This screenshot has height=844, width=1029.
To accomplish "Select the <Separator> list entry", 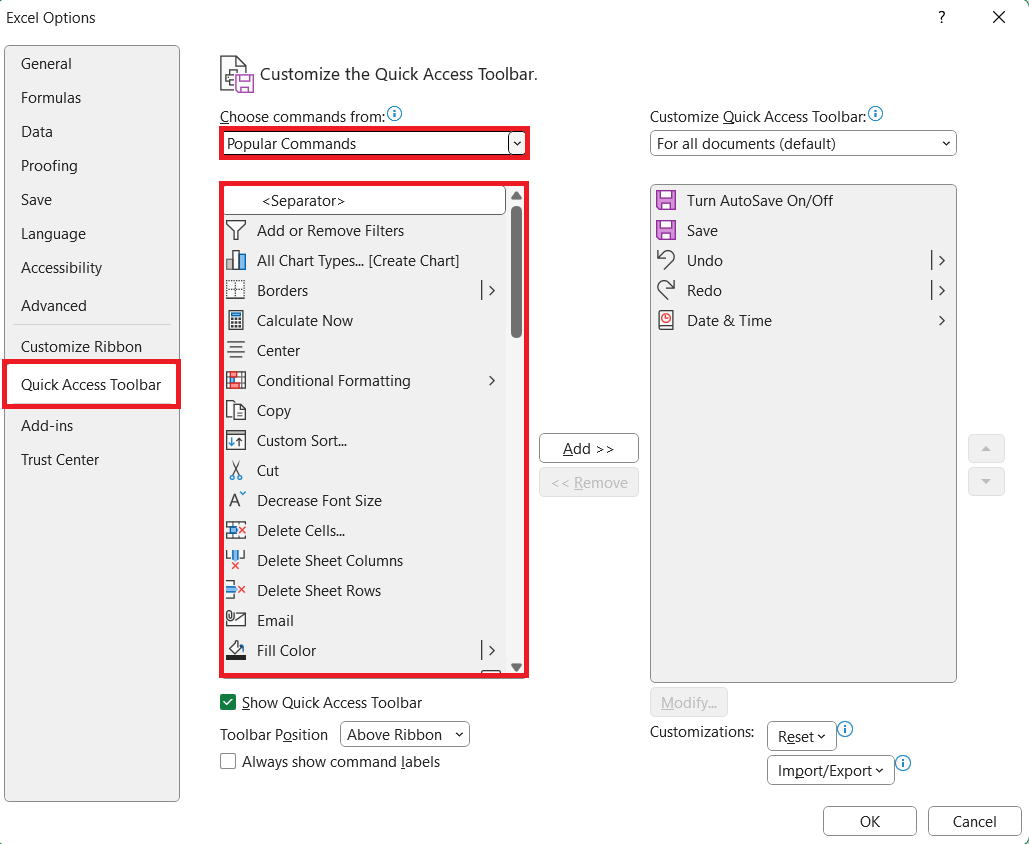I will (x=365, y=200).
